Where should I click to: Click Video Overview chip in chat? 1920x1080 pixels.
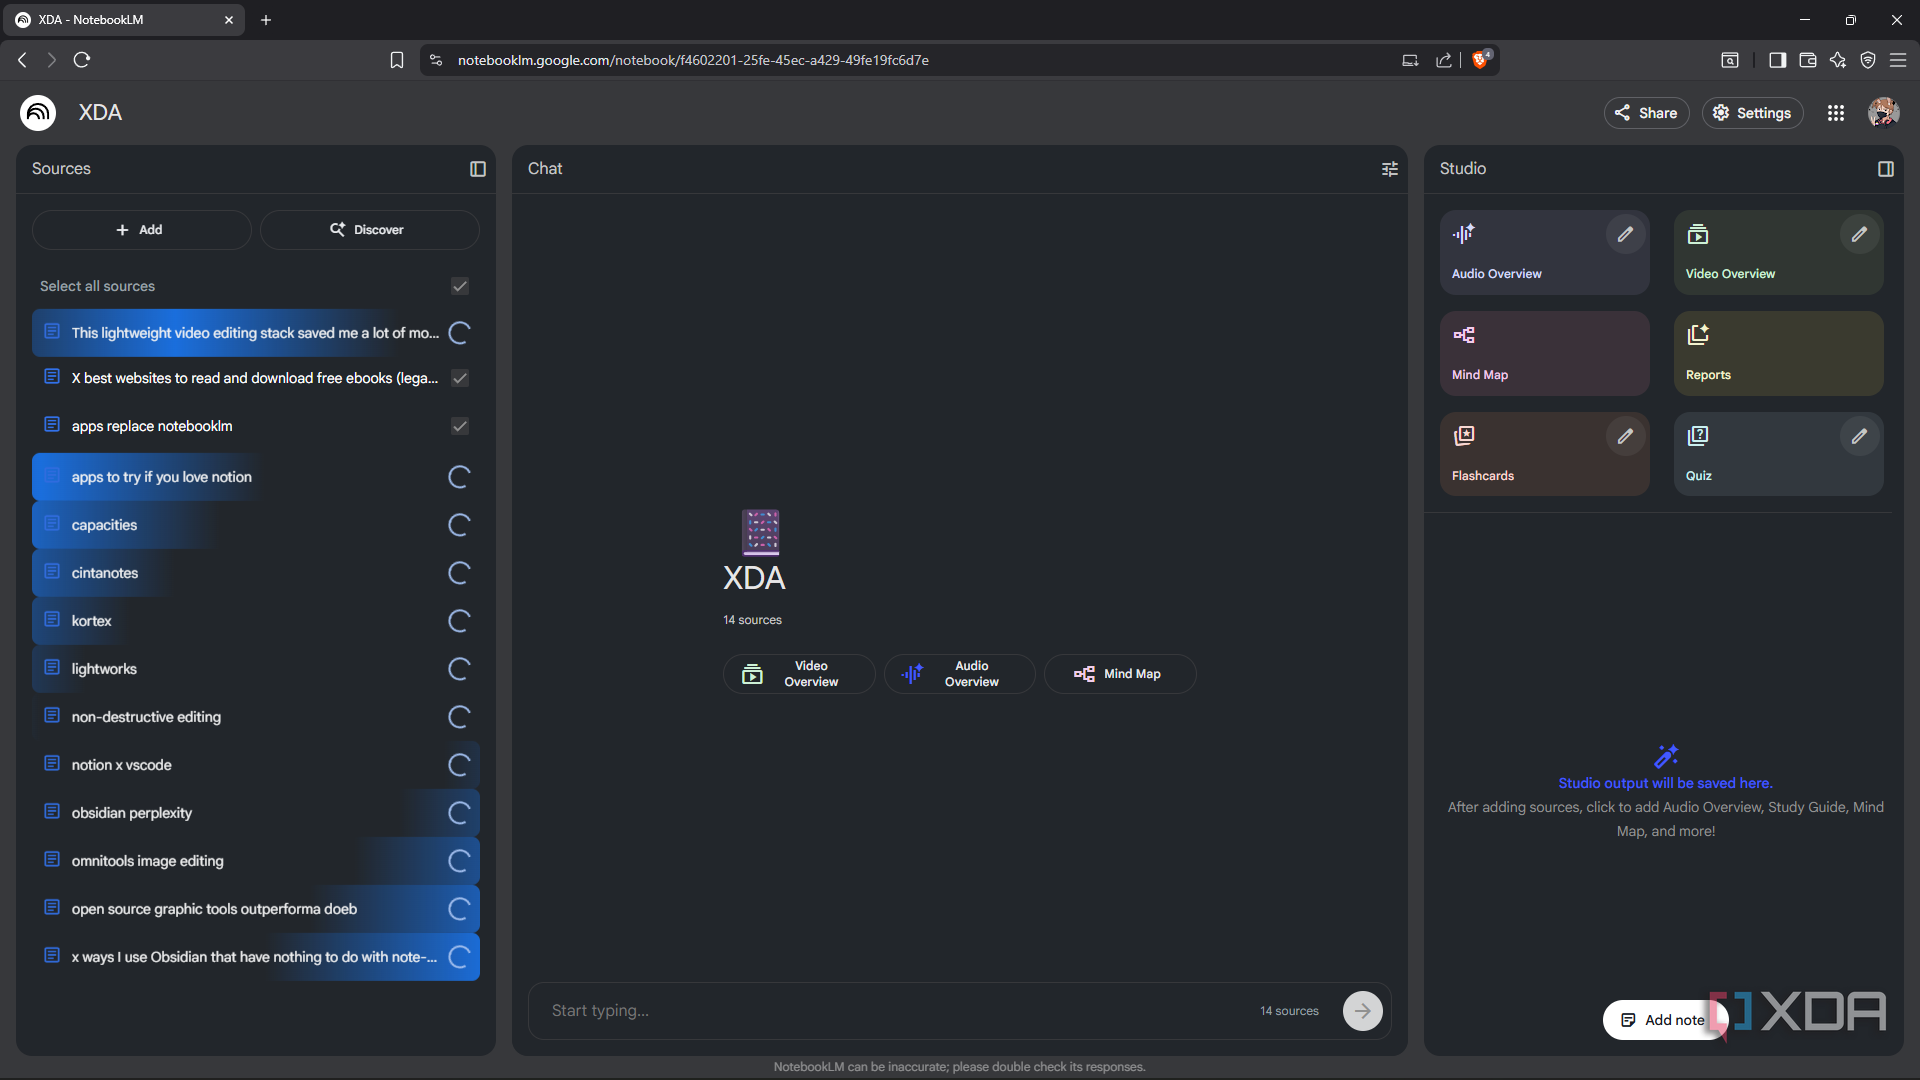(799, 674)
